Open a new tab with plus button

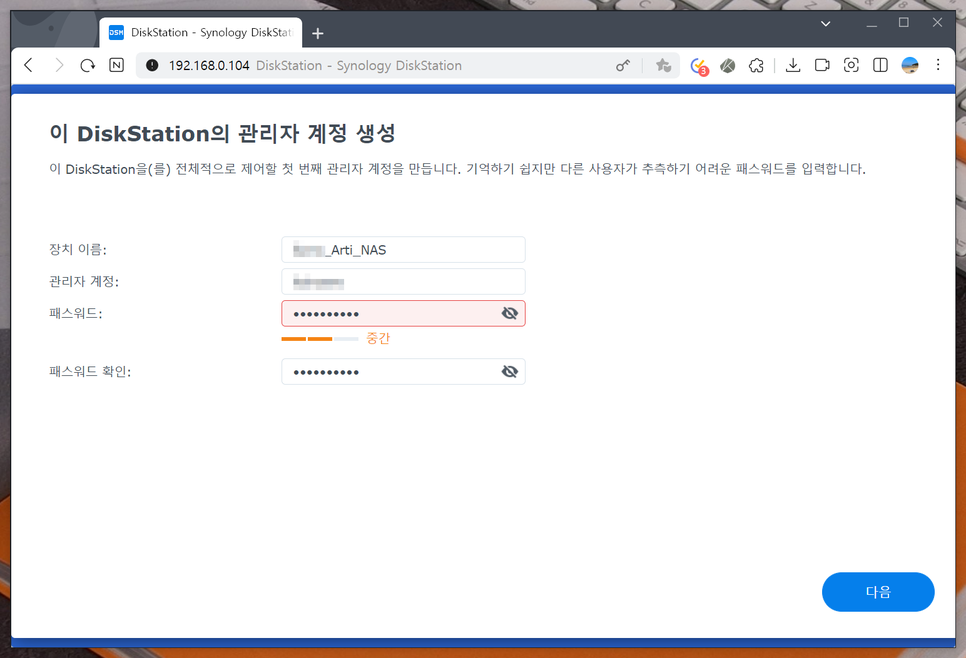pyautogui.click(x=318, y=33)
